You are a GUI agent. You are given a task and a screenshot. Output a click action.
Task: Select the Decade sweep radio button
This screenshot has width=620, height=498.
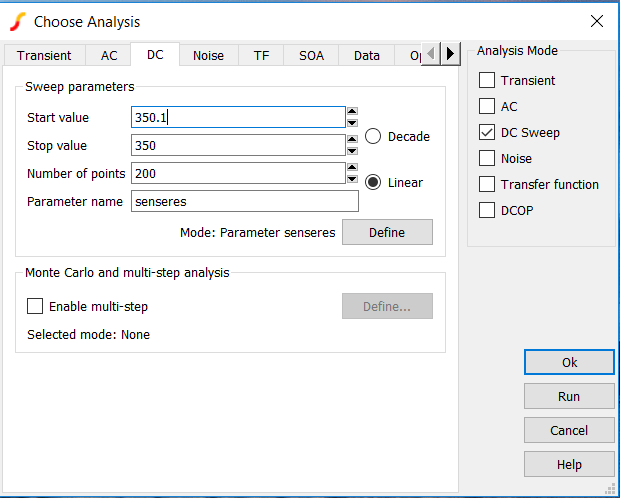373,136
